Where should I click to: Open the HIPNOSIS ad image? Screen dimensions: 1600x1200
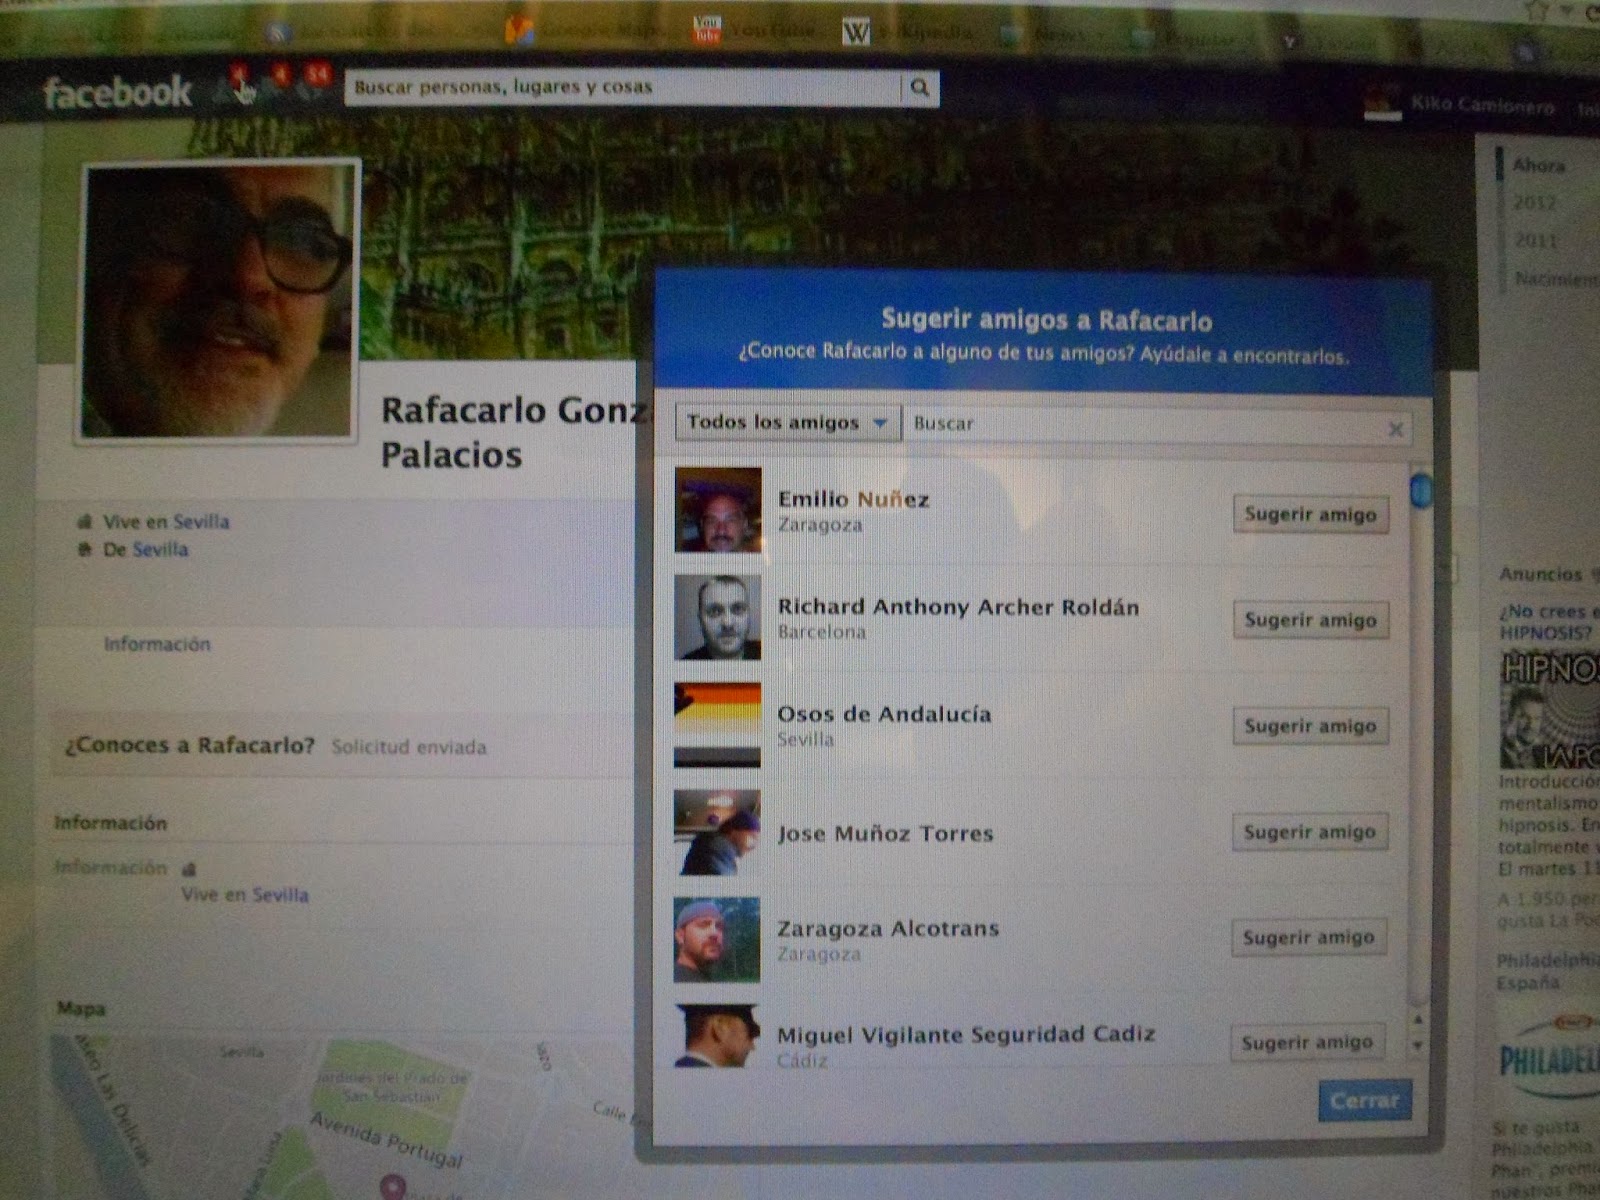[x=1550, y=710]
